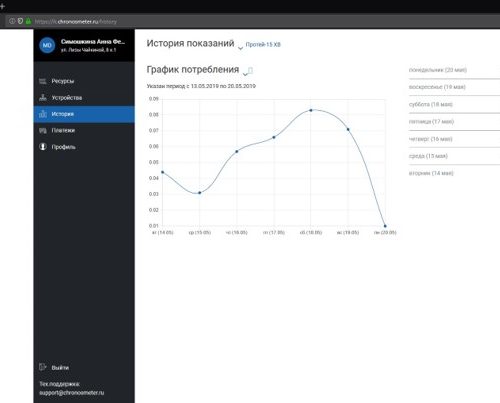Click the browser site lock icon
The width and height of the screenshot is (500, 403).
pos(28,21)
